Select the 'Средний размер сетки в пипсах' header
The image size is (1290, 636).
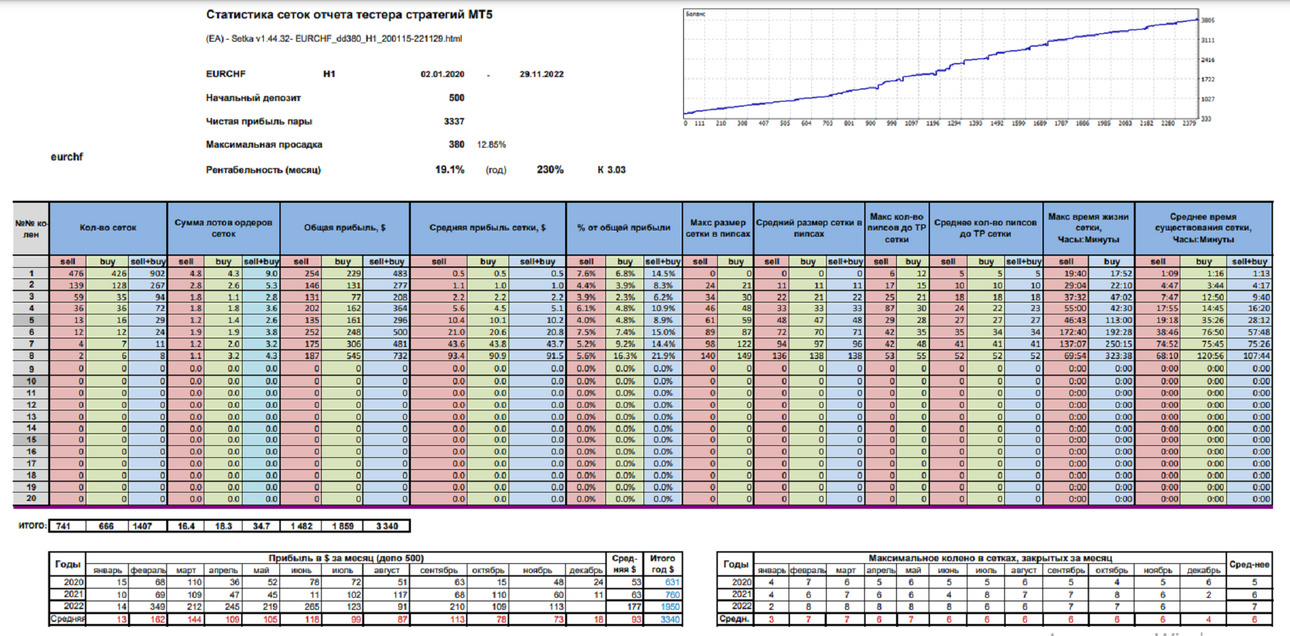tap(808, 228)
